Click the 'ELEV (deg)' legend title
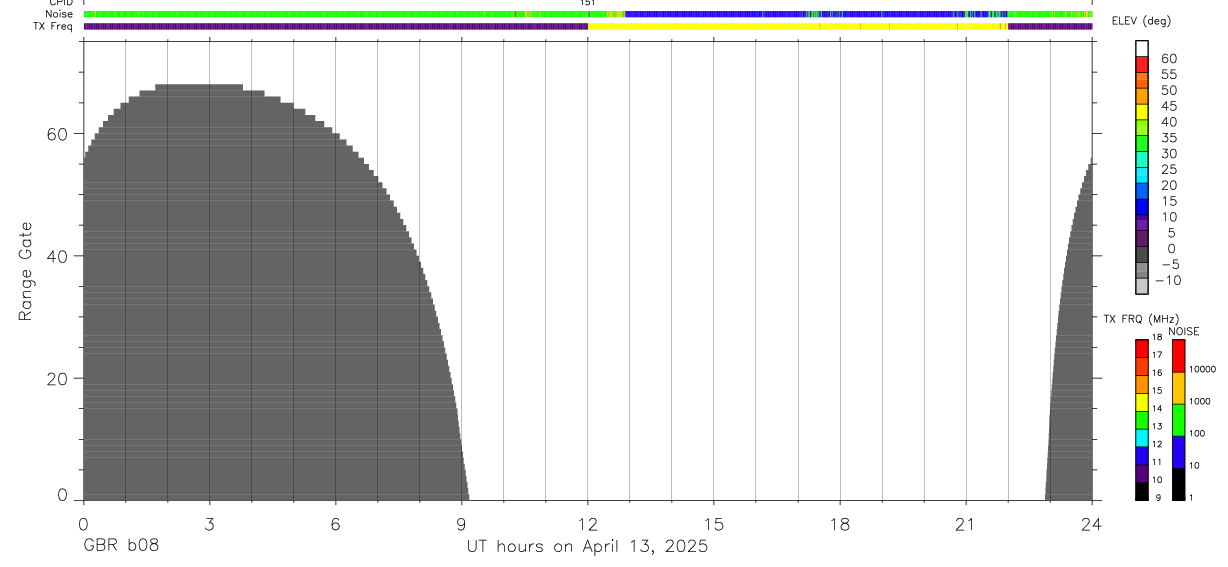The height and width of the screenshot is (567, 1228). [1142, 21]
